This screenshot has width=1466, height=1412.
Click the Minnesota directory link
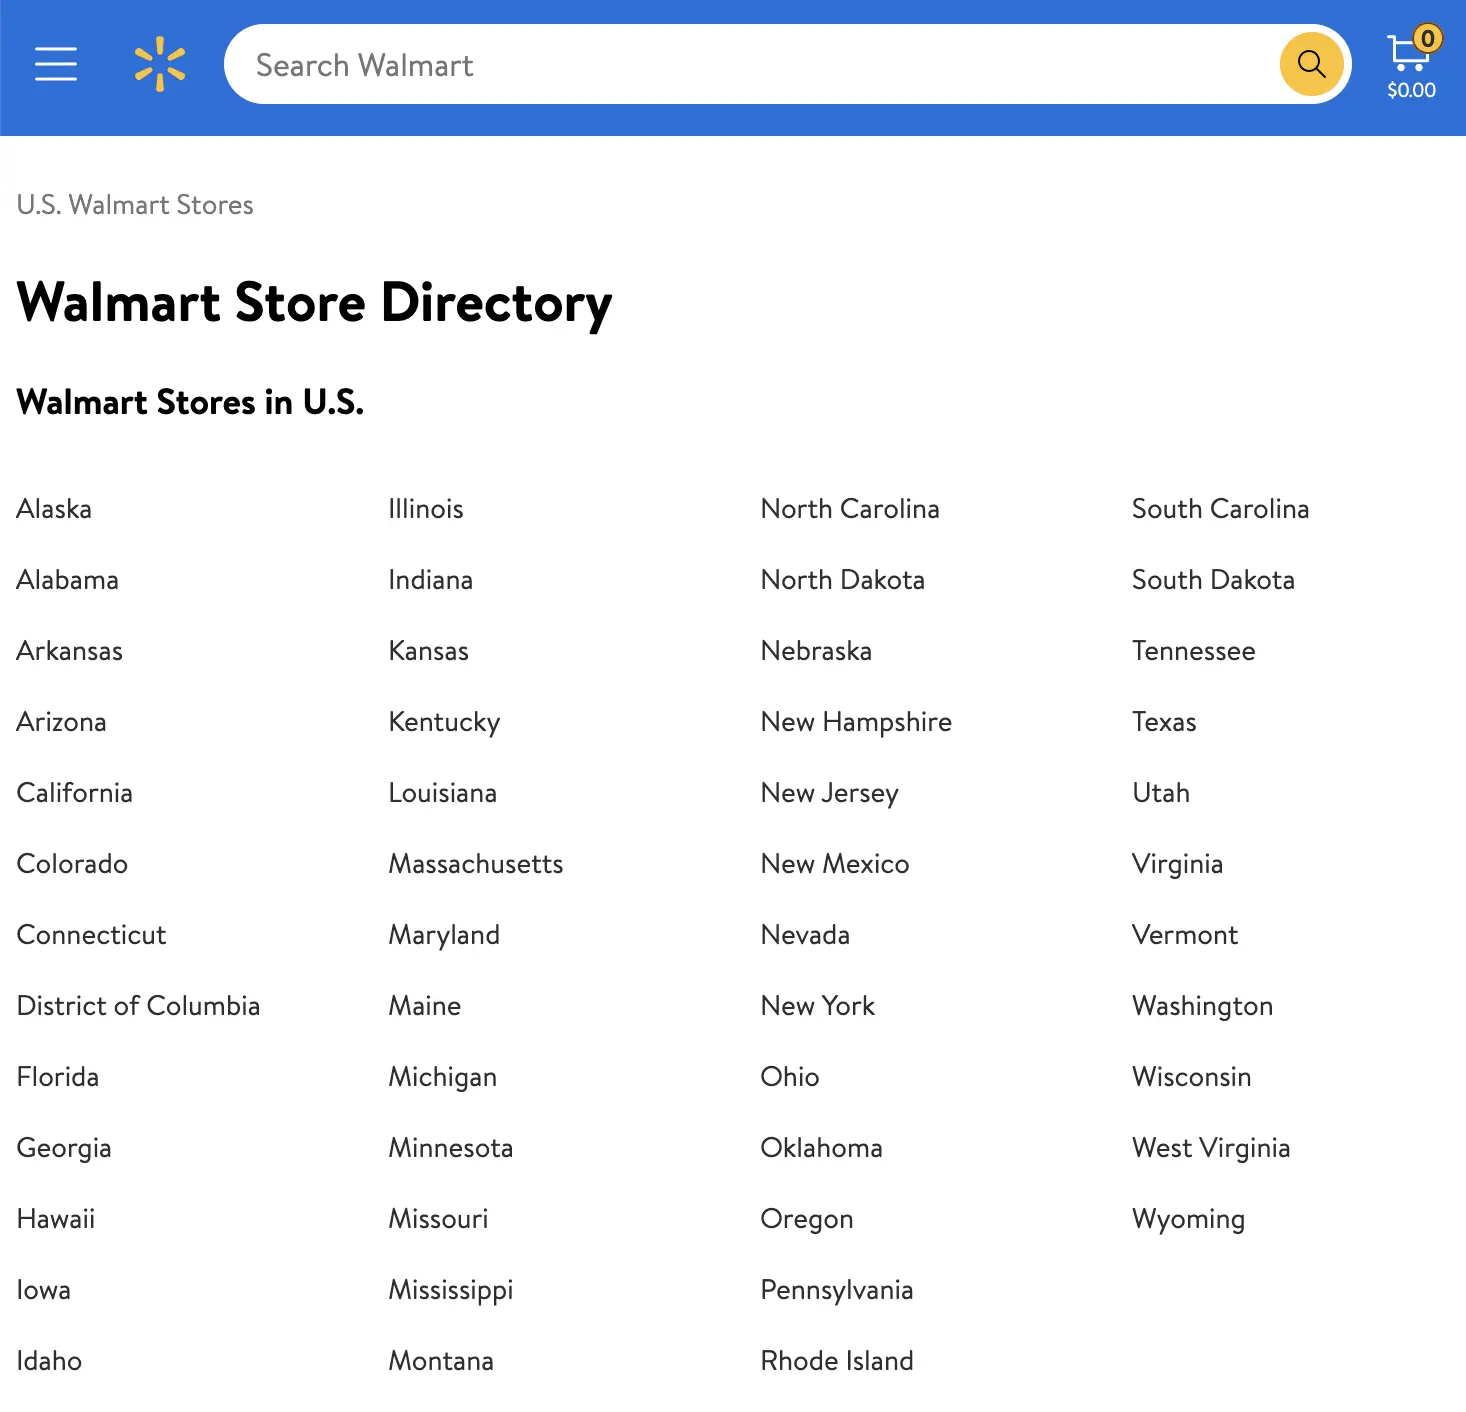[450, 1148]
